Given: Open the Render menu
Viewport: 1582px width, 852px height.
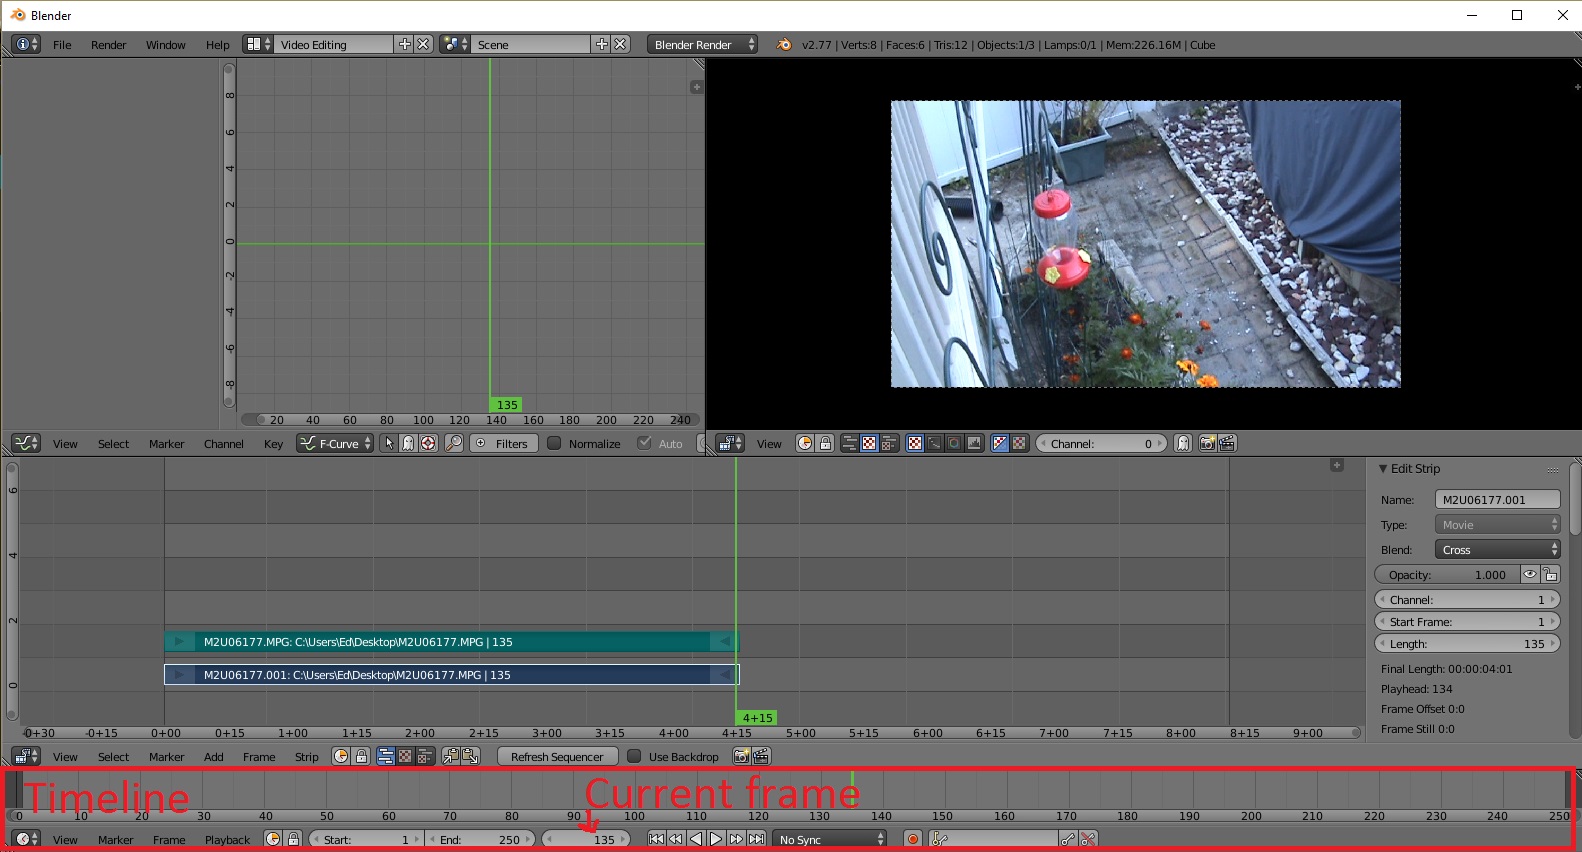Looking at the screenshot, I should click(x=108, y=45).
